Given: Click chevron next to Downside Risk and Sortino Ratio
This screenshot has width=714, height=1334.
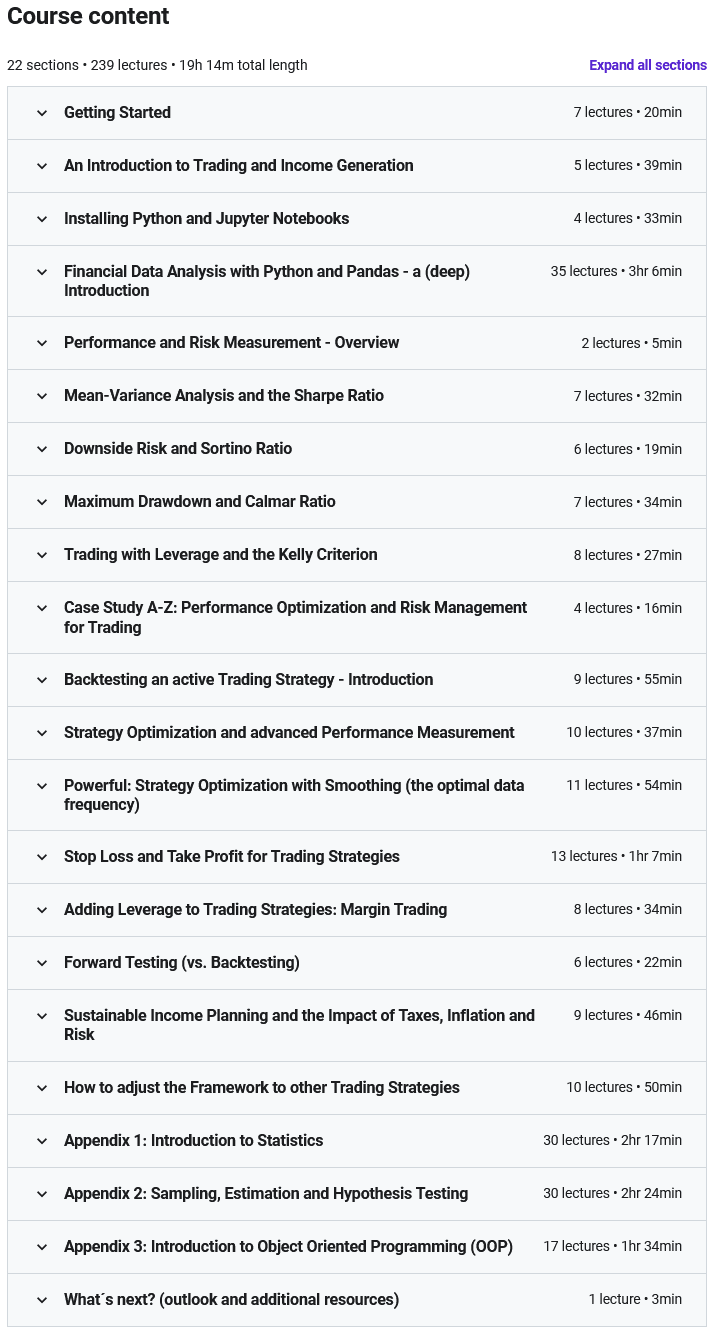Looking at the screenshot, I should point(42,449).
